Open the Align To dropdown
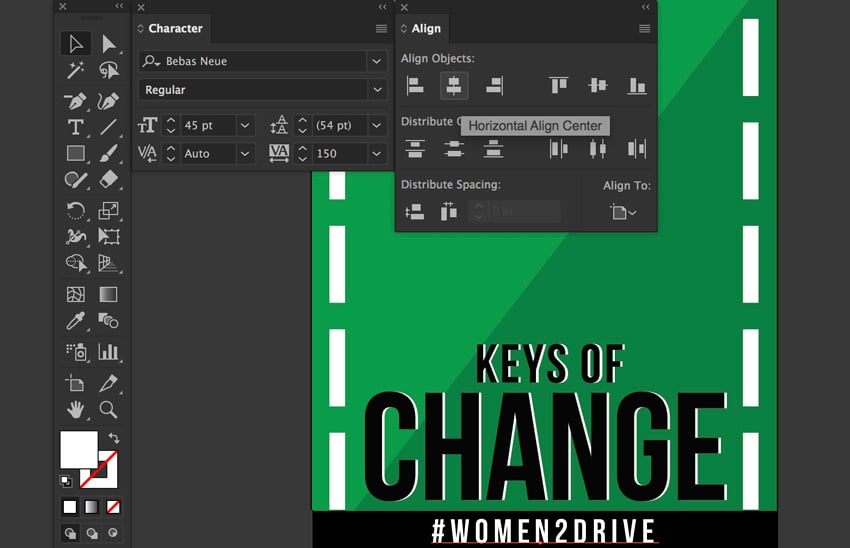 623,212
